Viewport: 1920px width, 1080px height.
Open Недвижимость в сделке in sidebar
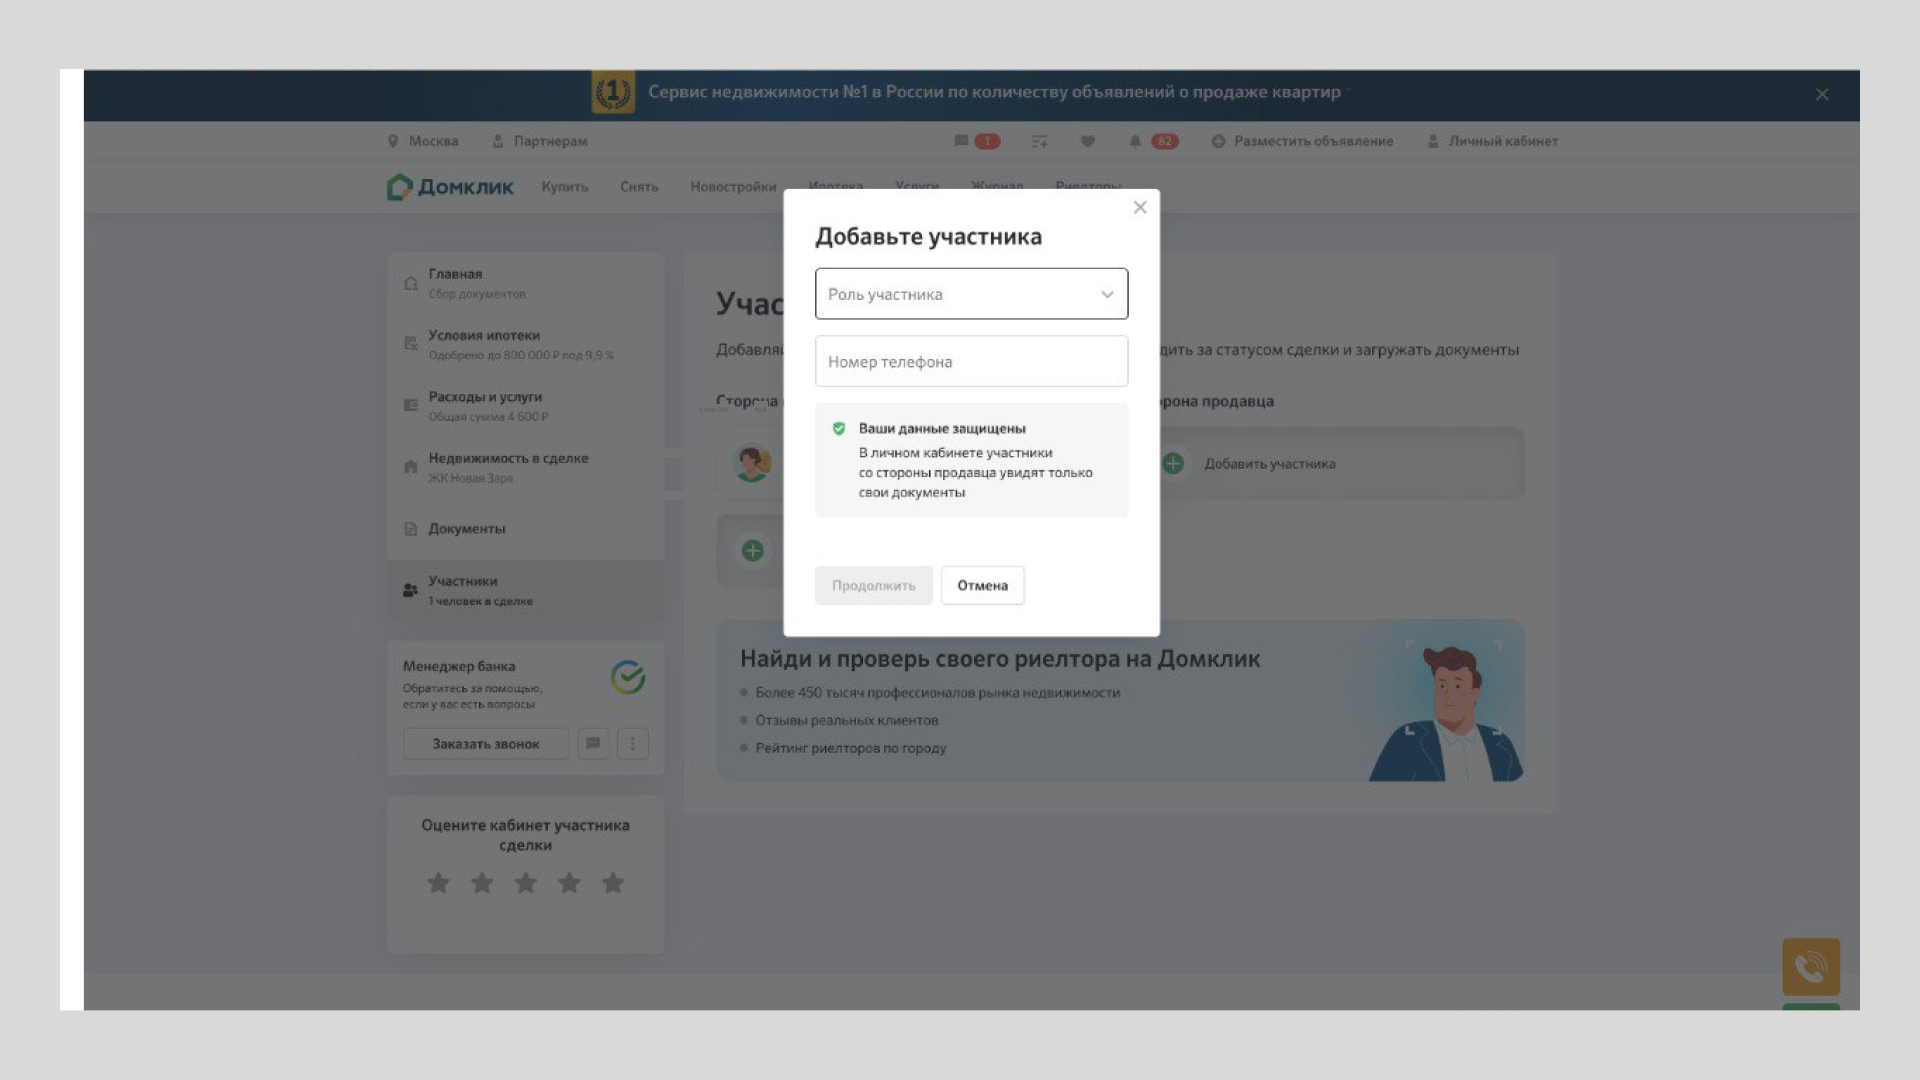(526, 467)
